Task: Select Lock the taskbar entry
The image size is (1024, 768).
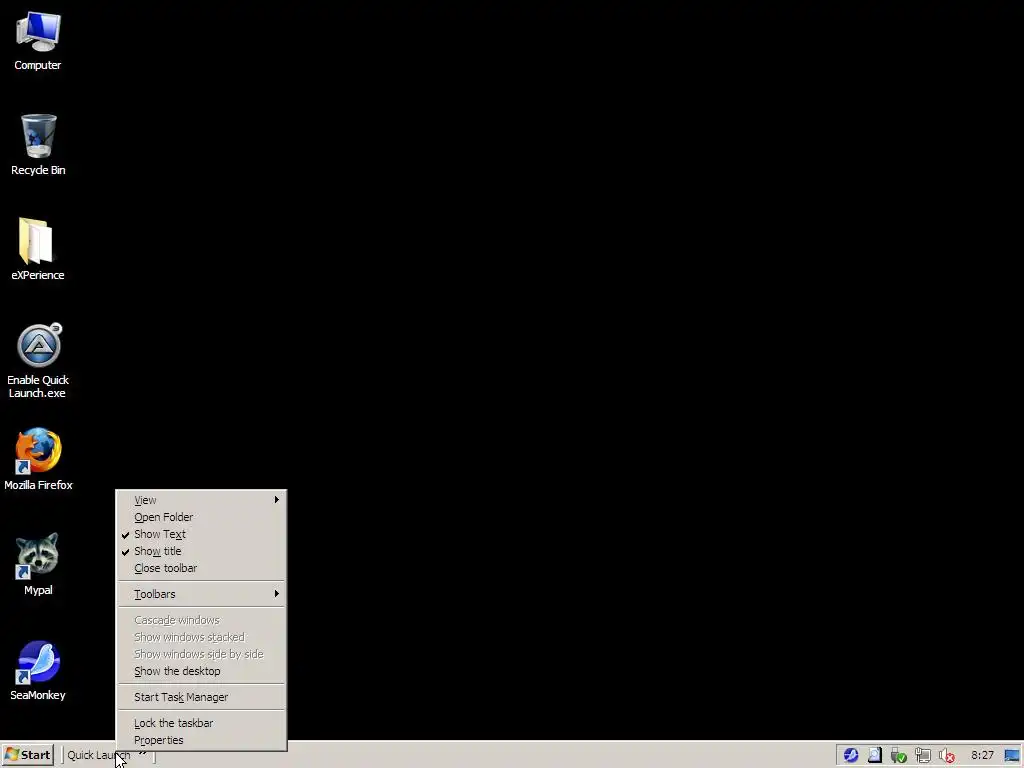Action: click(x=201, y=724)
